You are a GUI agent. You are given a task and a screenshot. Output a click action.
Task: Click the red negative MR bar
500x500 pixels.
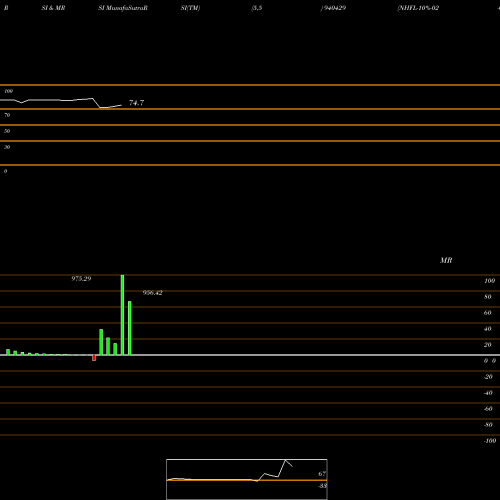coord(94,358)
